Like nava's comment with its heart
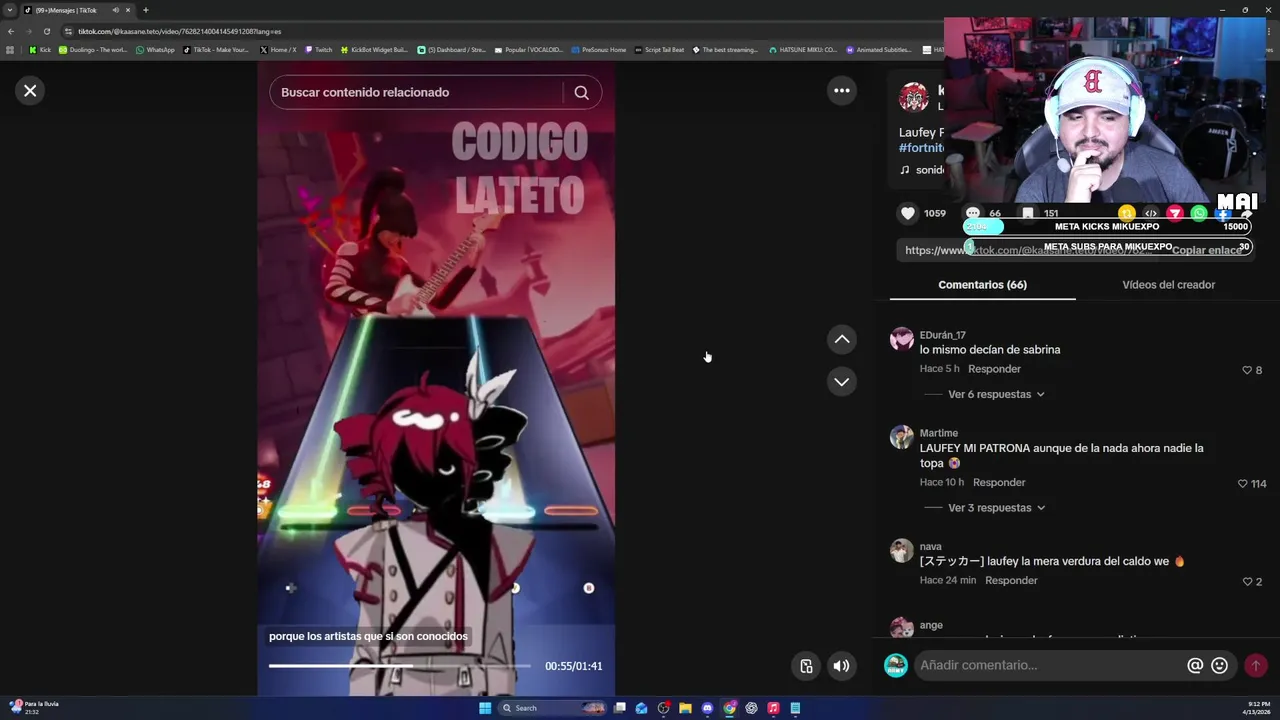 coord(1247,582)
